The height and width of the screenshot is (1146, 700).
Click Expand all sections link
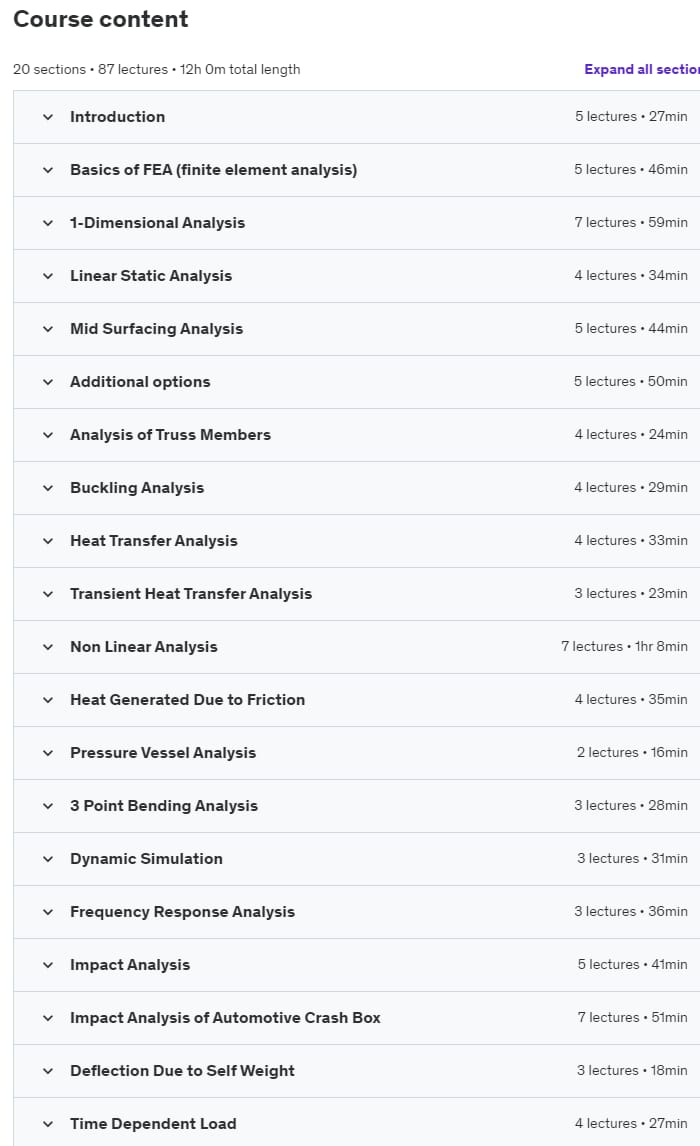642,69
